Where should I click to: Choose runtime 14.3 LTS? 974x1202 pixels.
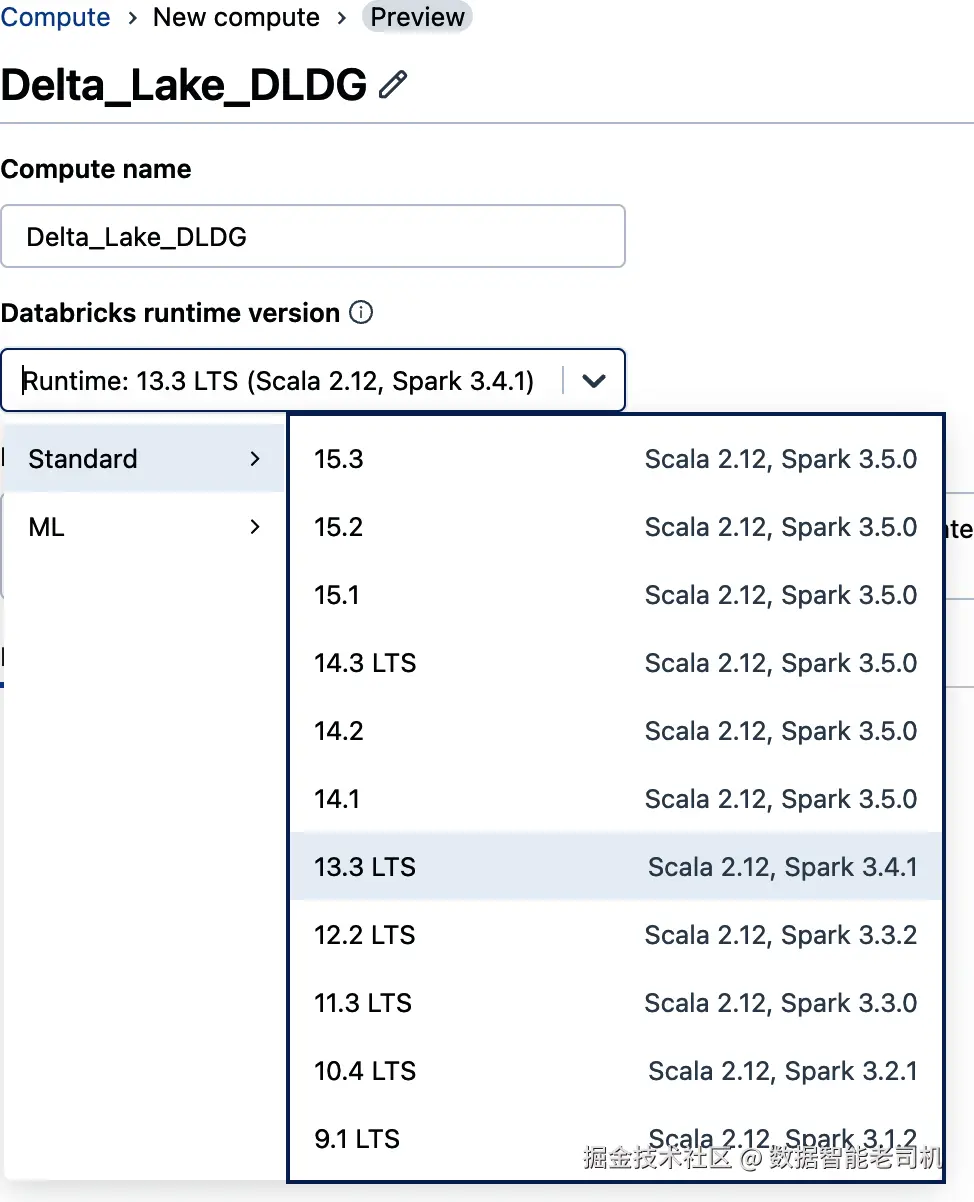tap(616, 663)
